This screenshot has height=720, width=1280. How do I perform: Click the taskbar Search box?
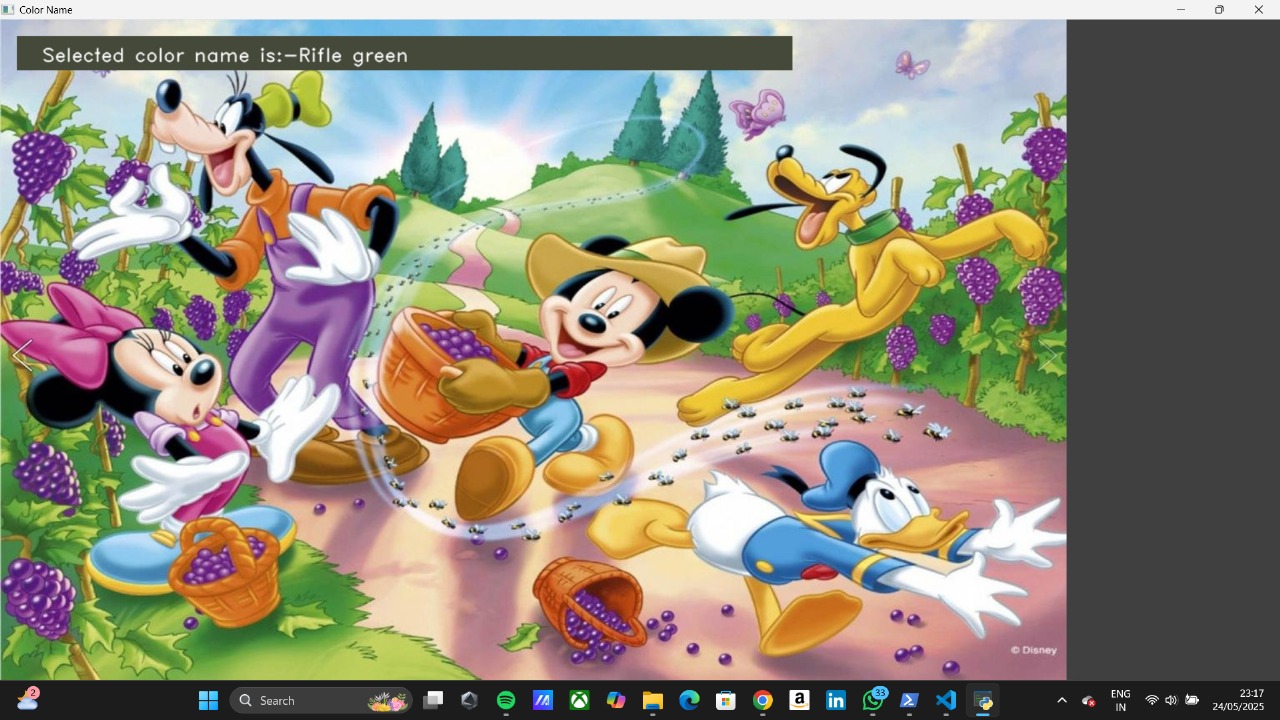pos(321,700)
